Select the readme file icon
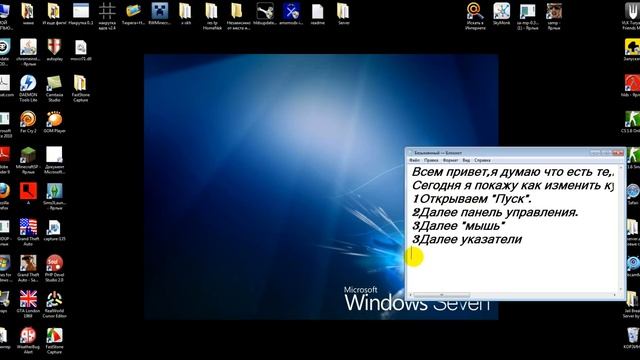Image resolution: width=640 pixels, height=360 pixels. click(318, 14)
